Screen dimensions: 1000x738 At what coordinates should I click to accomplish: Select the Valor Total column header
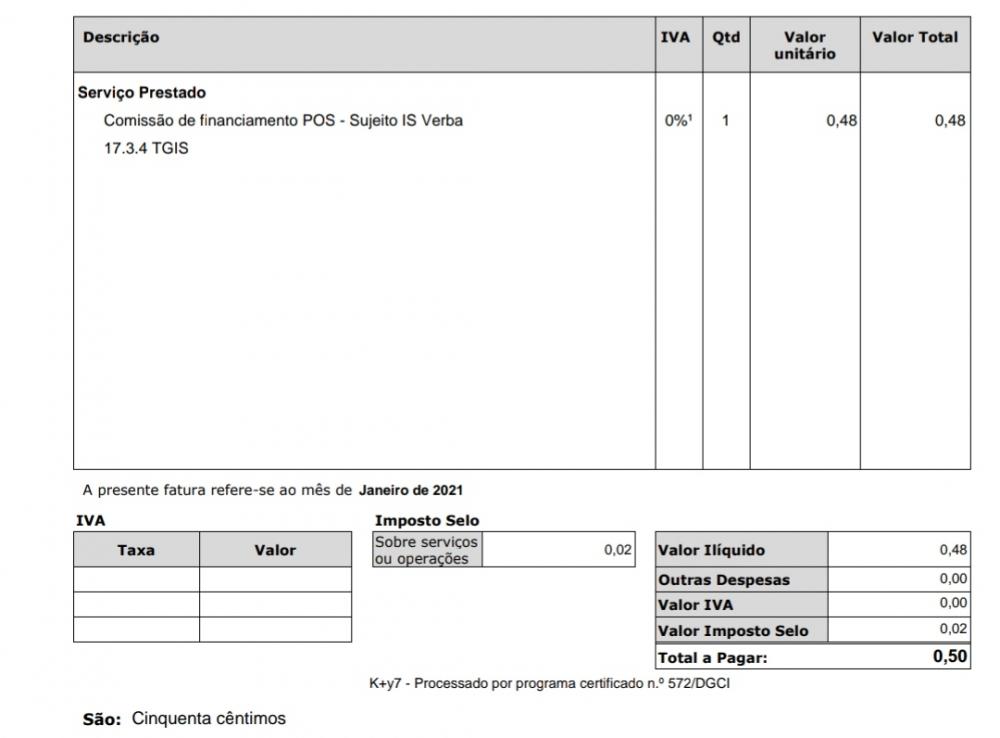(914, 38)
